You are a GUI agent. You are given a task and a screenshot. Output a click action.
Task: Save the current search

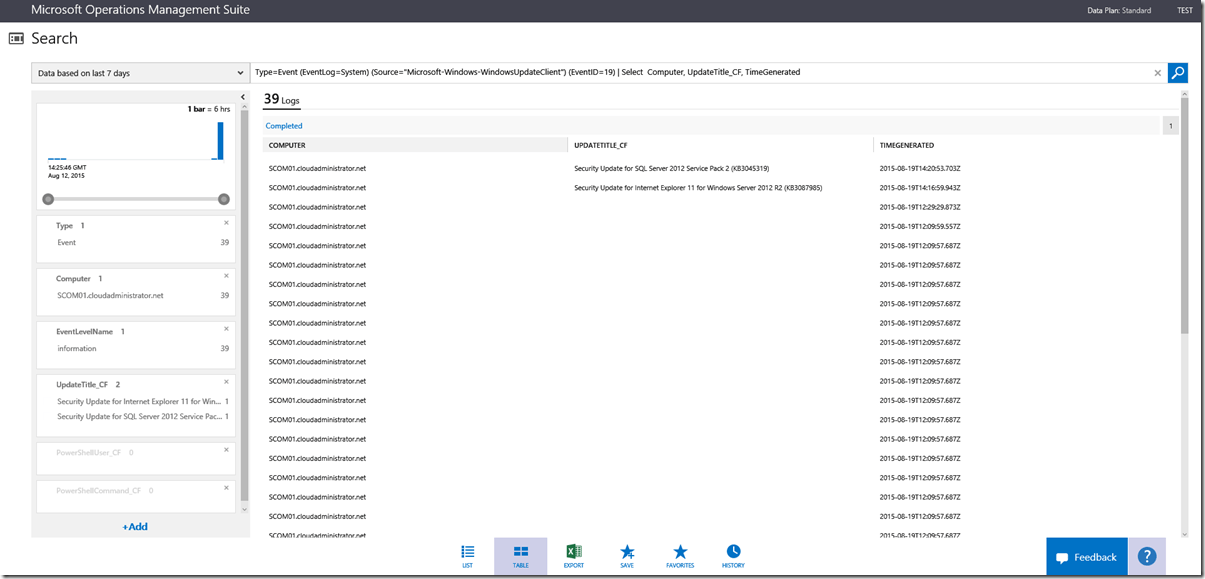627,556
